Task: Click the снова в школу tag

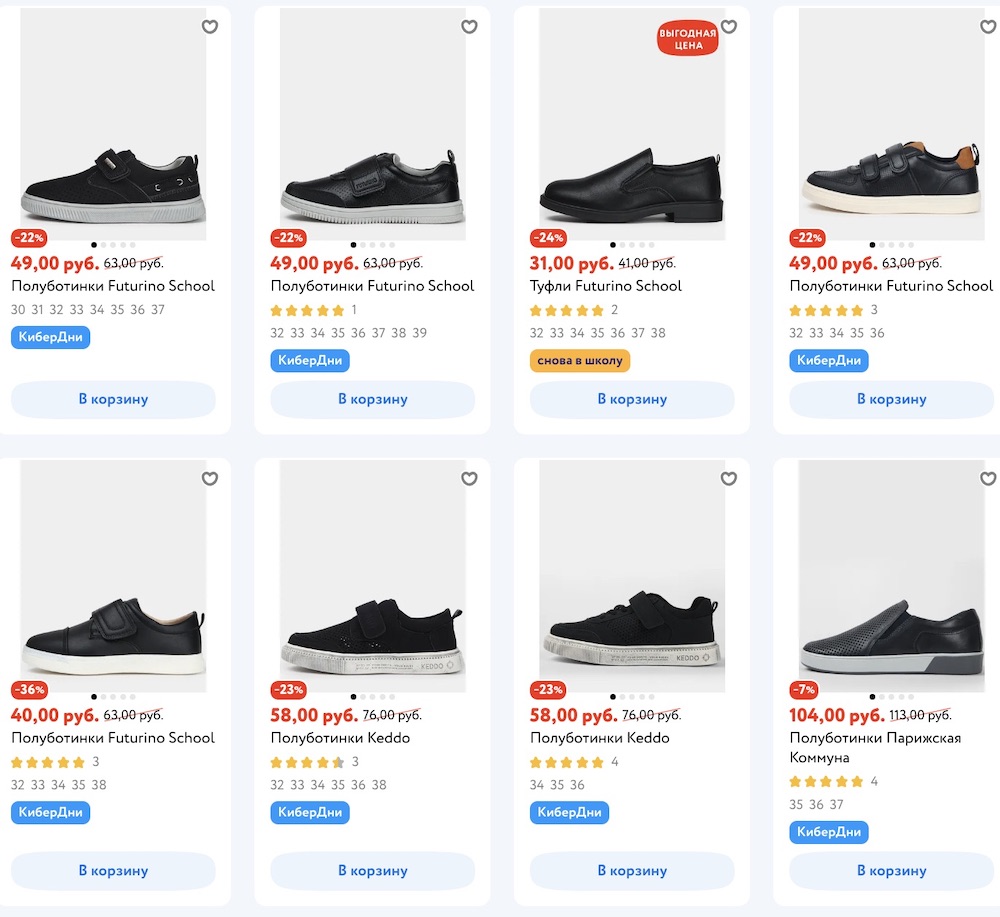Action: pyautogui.click(x=580, y=361)
